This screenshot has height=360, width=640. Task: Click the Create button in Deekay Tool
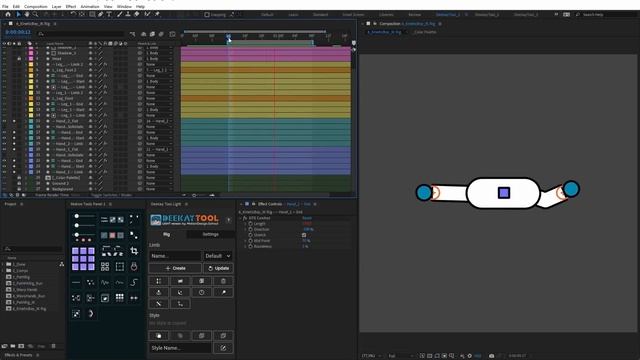[x=175, y=268]
